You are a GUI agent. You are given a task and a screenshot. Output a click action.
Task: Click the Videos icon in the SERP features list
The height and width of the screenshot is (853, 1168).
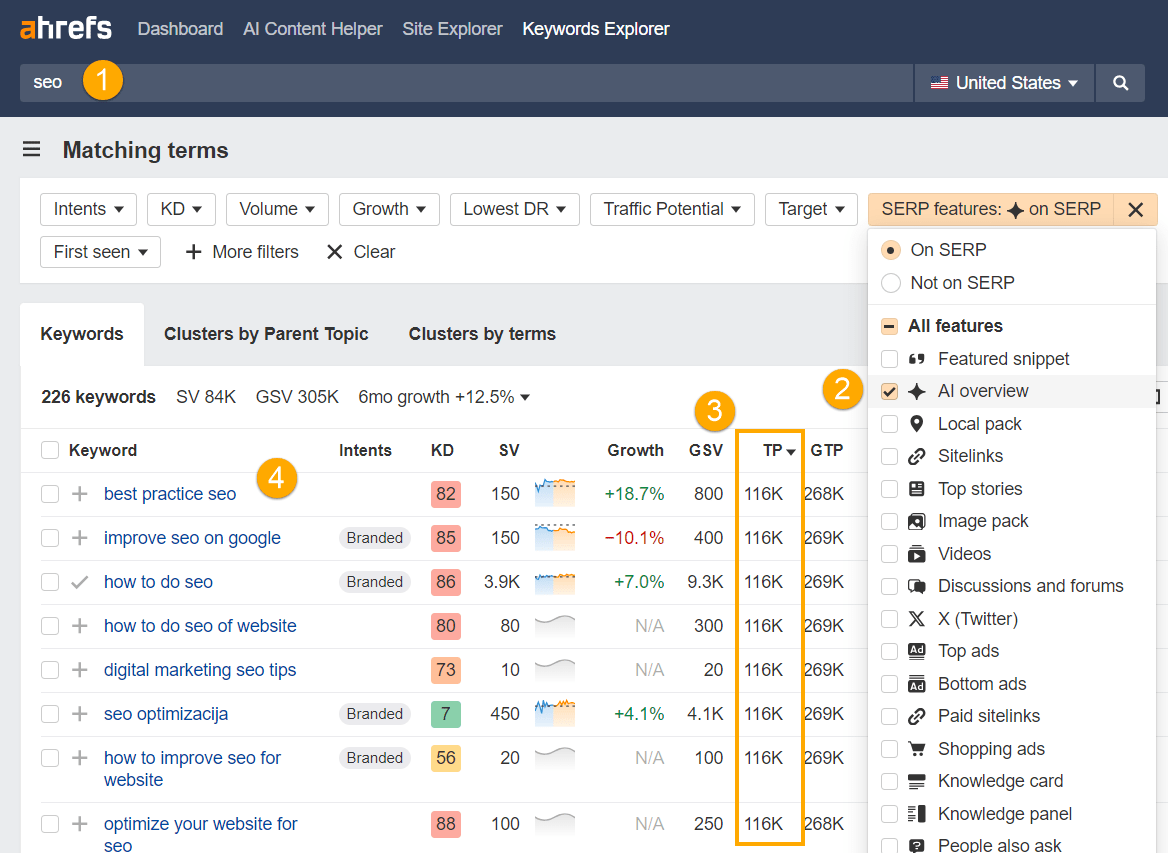click(x=916, y=553)
